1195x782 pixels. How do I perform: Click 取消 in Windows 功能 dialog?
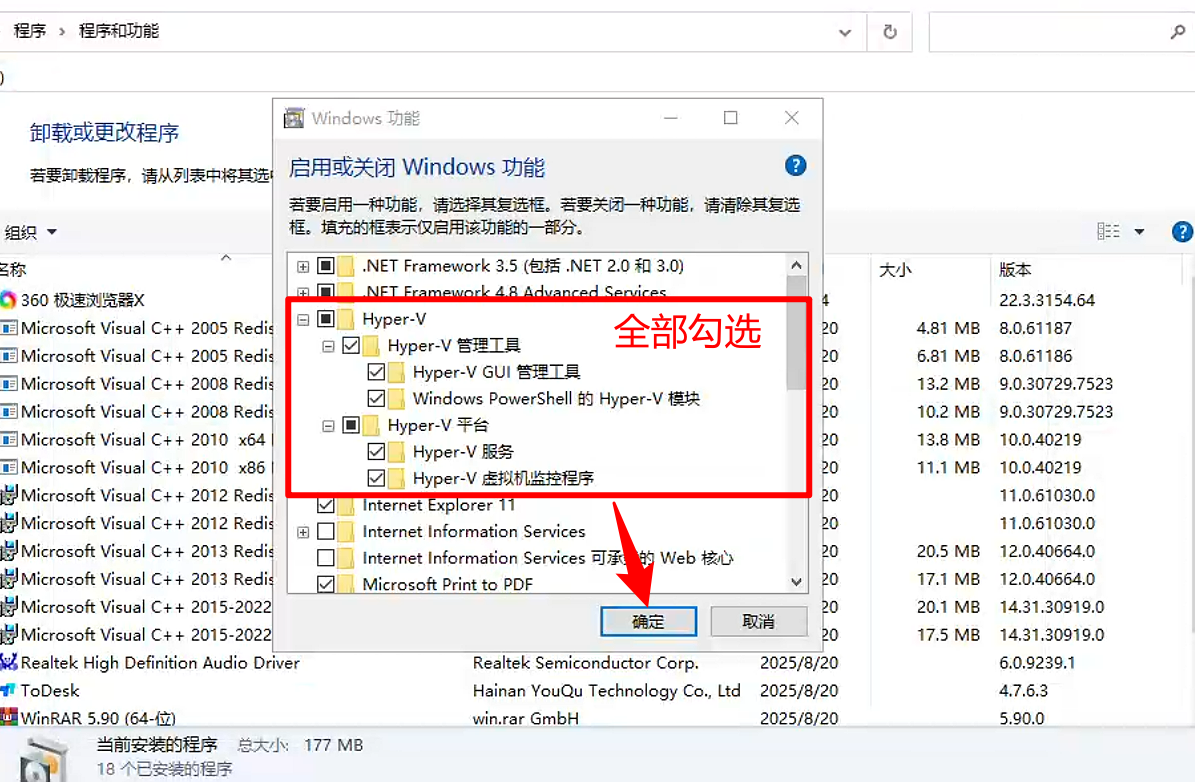pyautogui.click(x=758, y=622)
